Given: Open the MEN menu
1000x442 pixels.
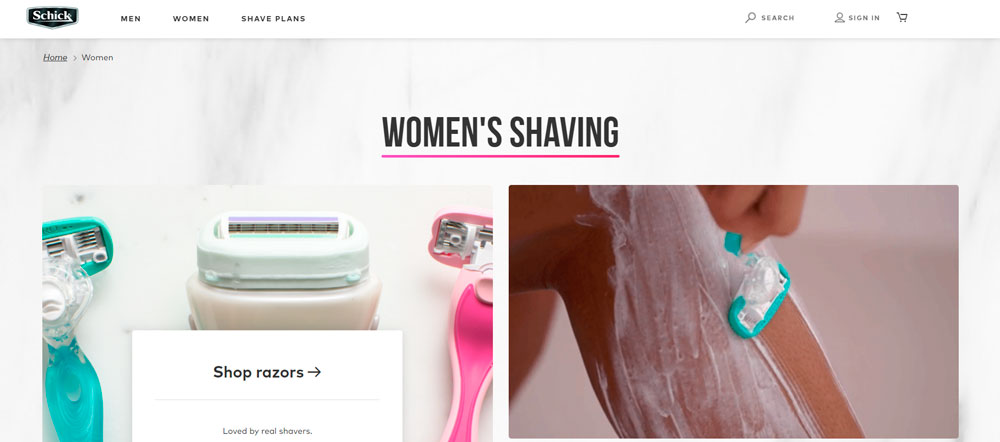Looking at the screenshot, I should coord(131,18).
